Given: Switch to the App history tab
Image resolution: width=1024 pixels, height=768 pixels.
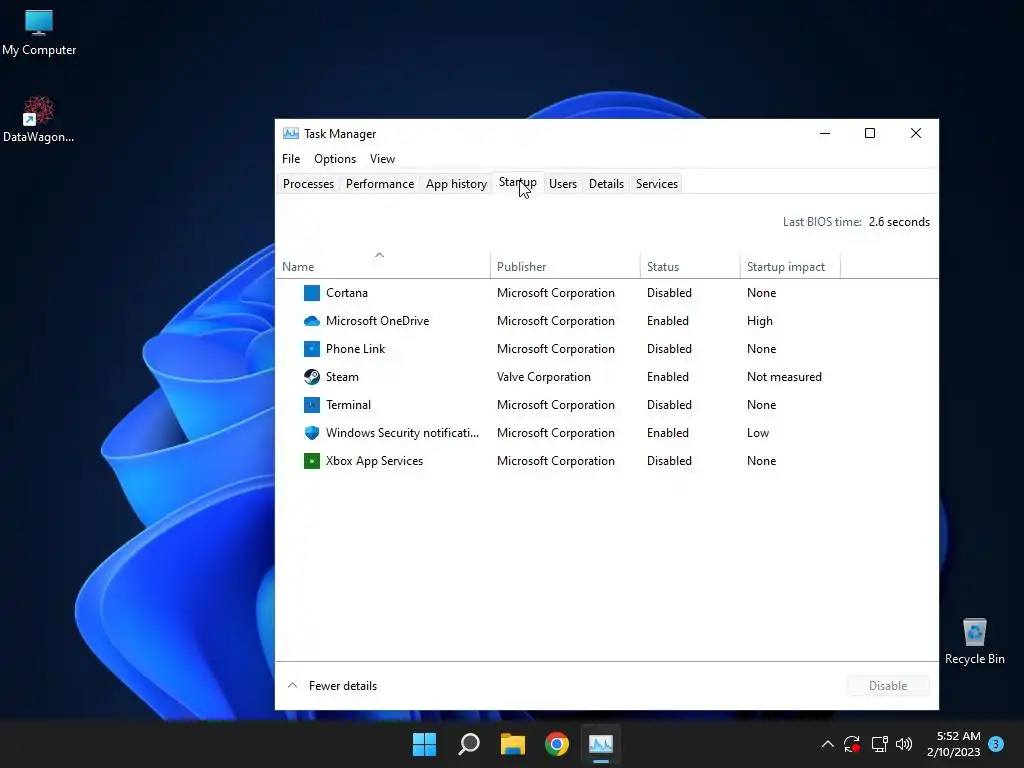Looking at the screenshot, I should coord(456,184).
